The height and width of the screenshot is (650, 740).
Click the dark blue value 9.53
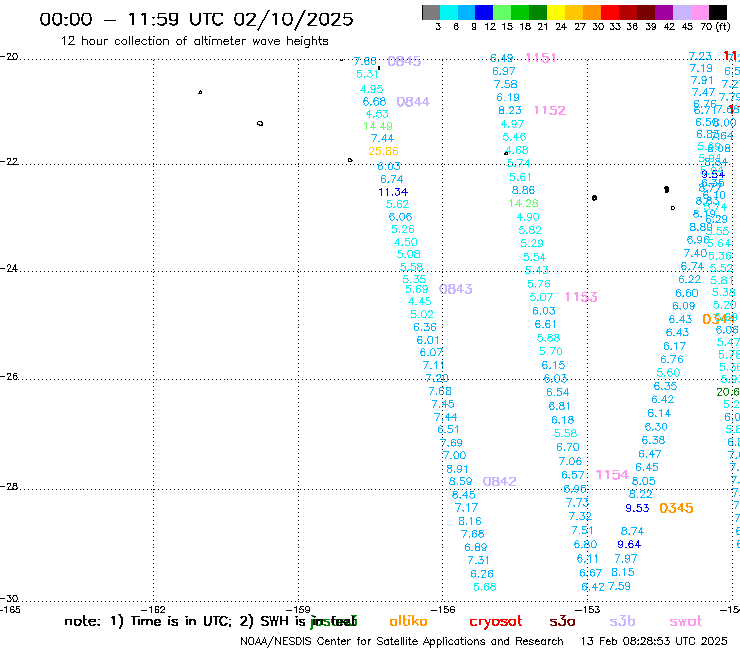[637, 508]
